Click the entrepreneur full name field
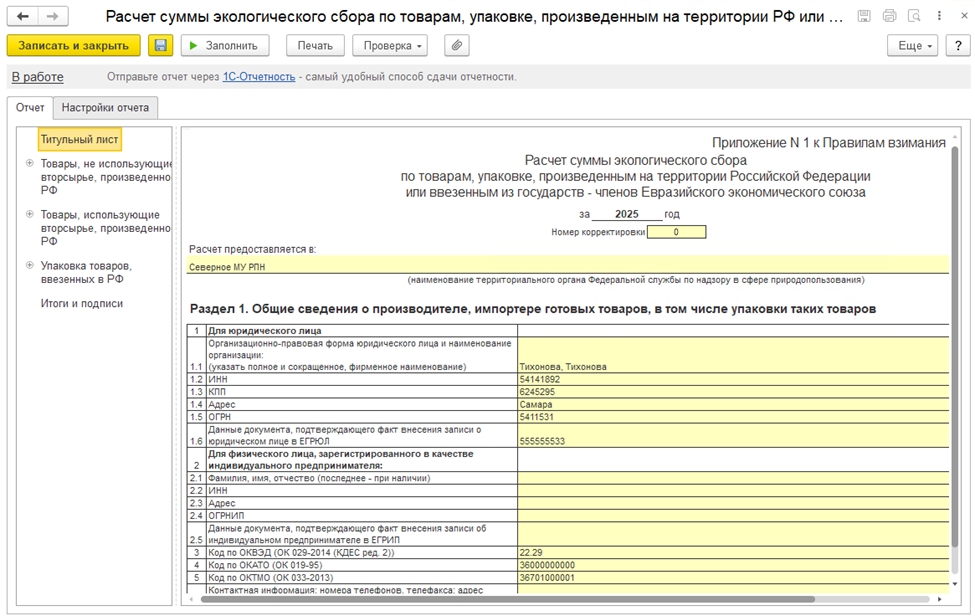Image resolution: width=975 pixels, height=616 pixels. [733, 478]
